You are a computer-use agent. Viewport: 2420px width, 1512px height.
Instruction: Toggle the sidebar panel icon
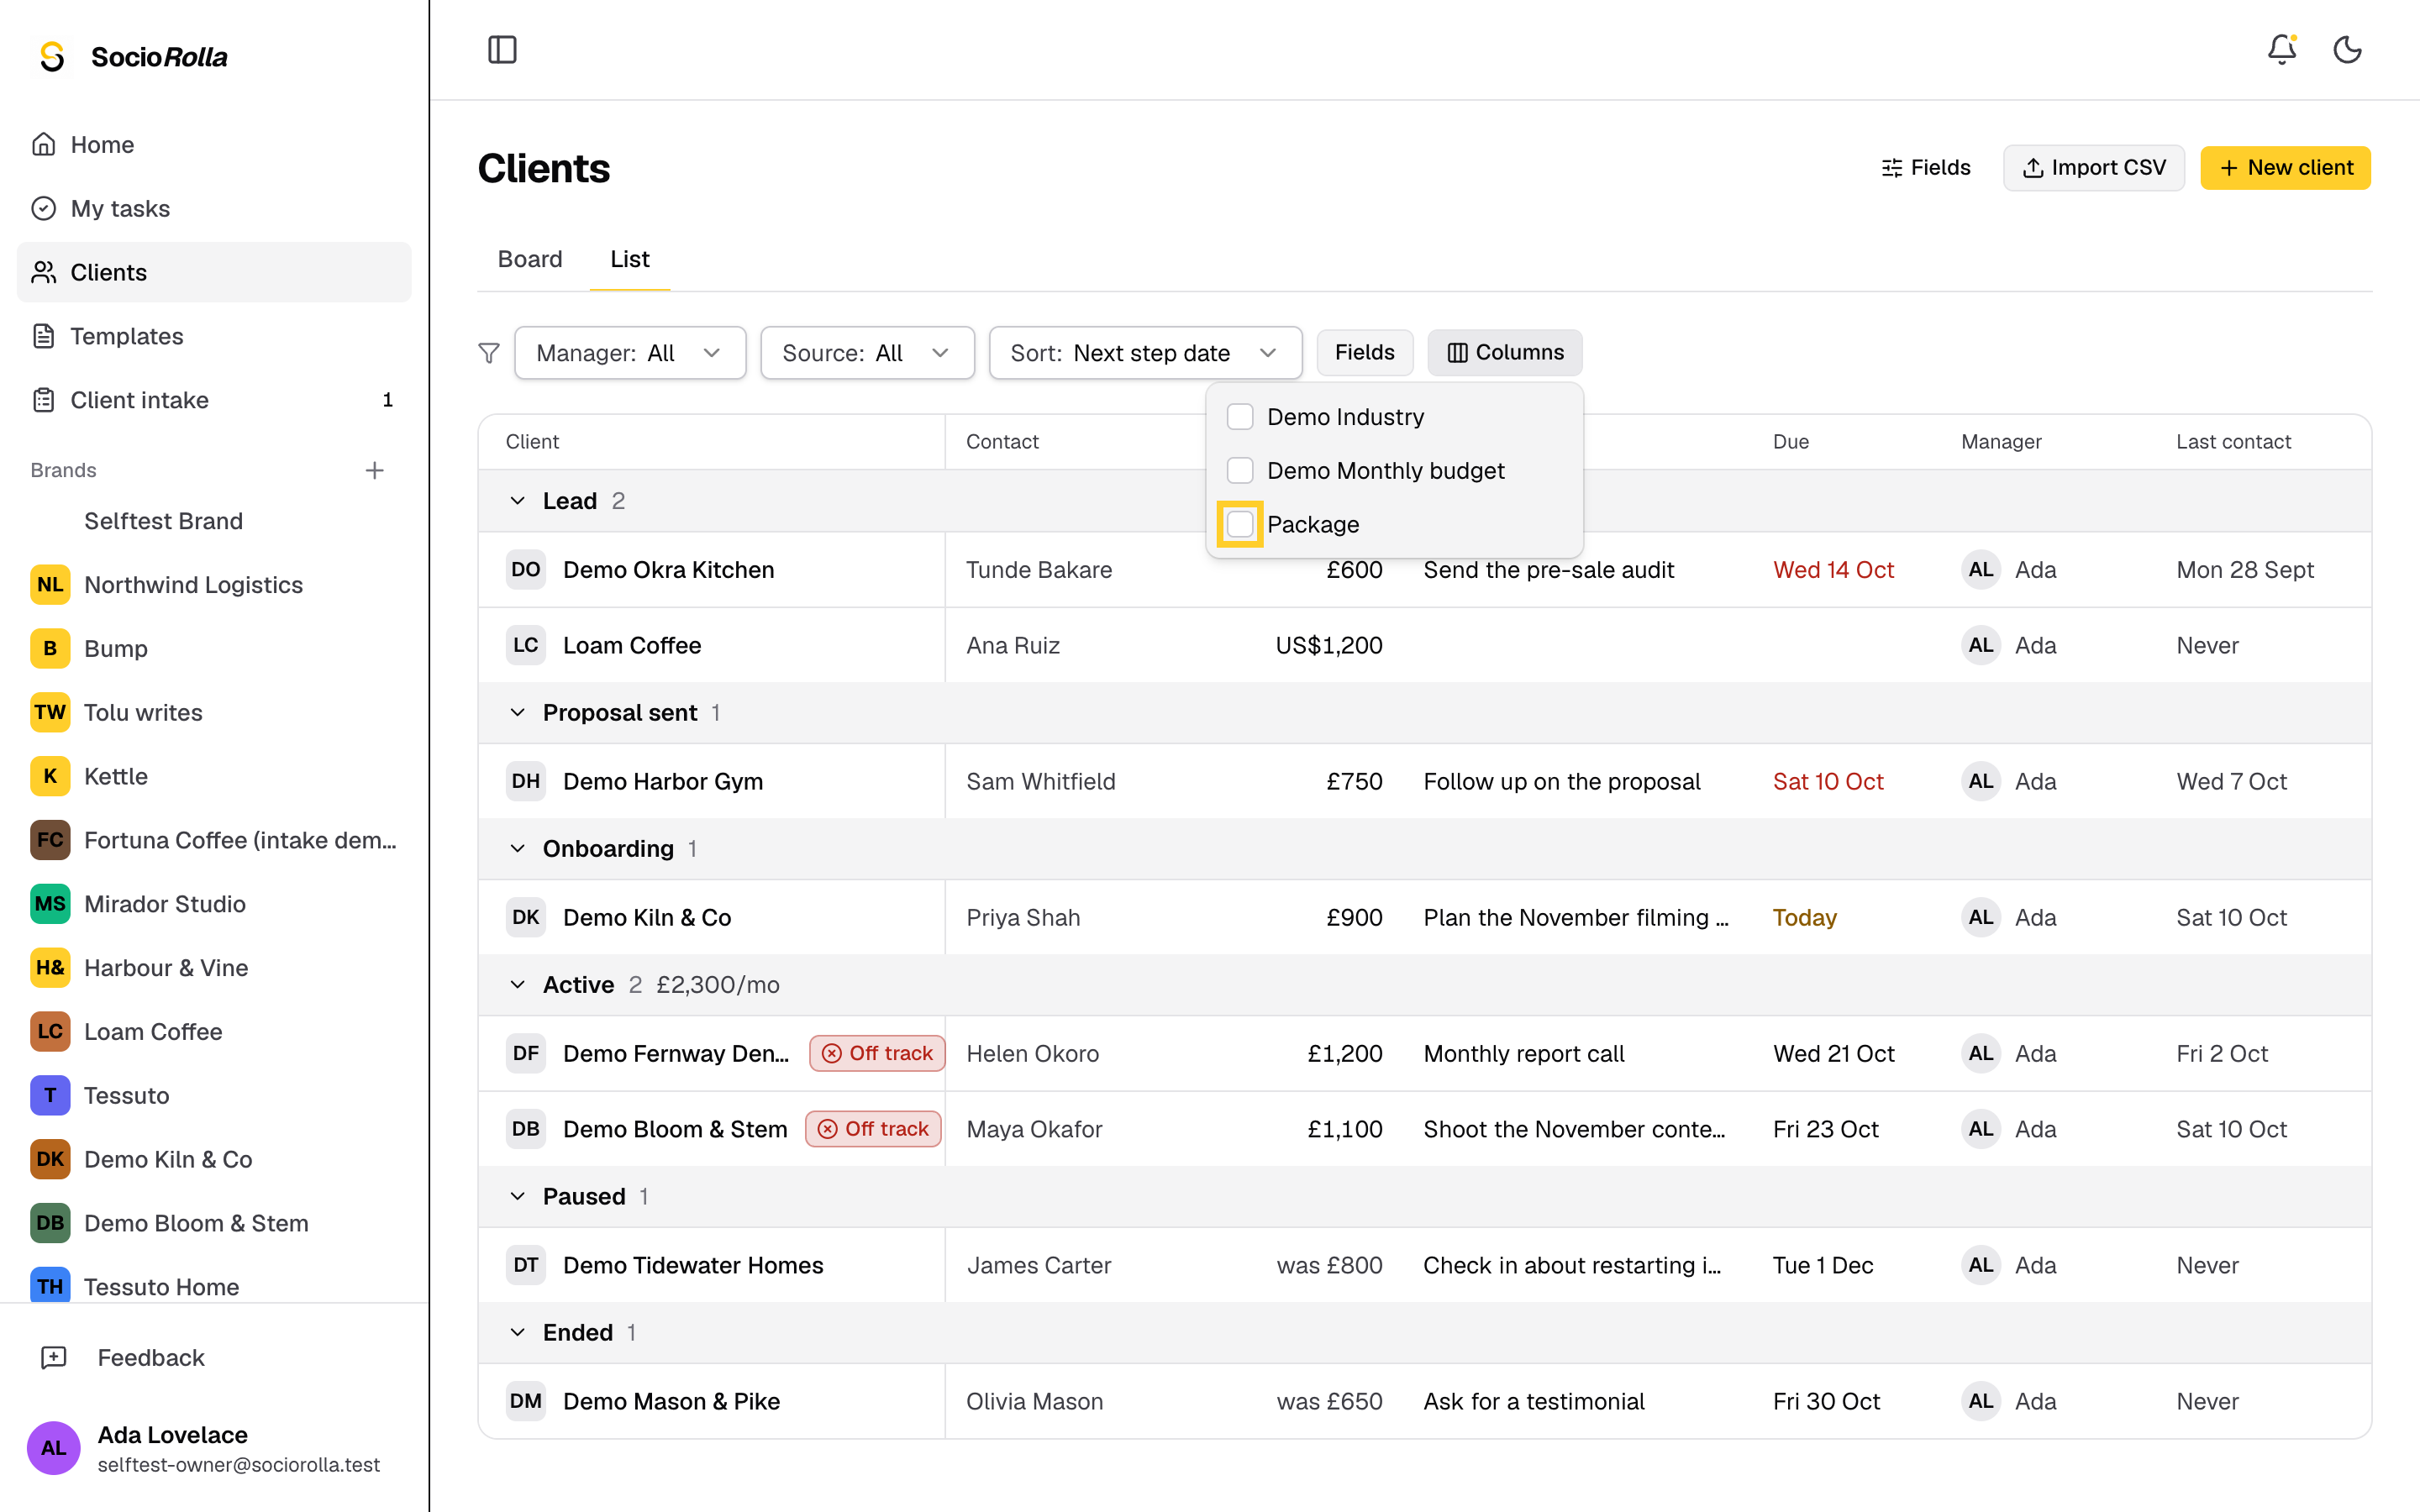point(502,49)
